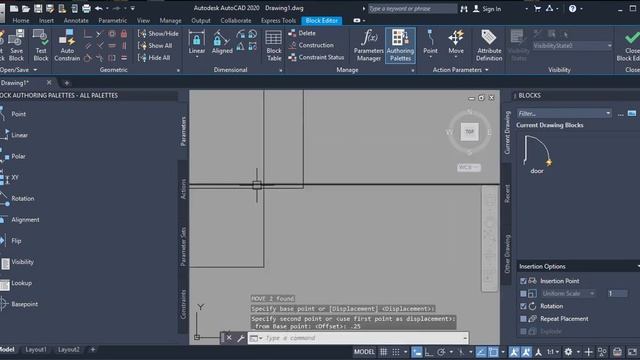Open the Insert ribbon tab
Image resolution: width=640 pixels, height=360 pixels.
coord(47,20)
